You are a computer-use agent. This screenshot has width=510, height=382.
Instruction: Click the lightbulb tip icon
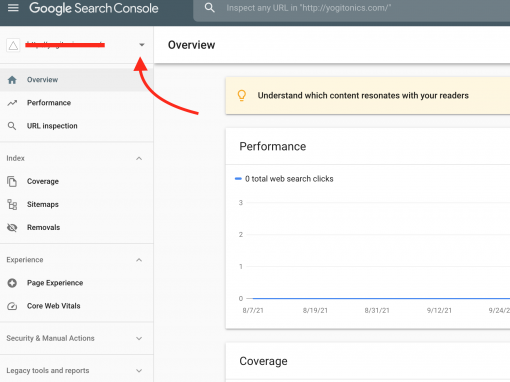tap(242, 95)
